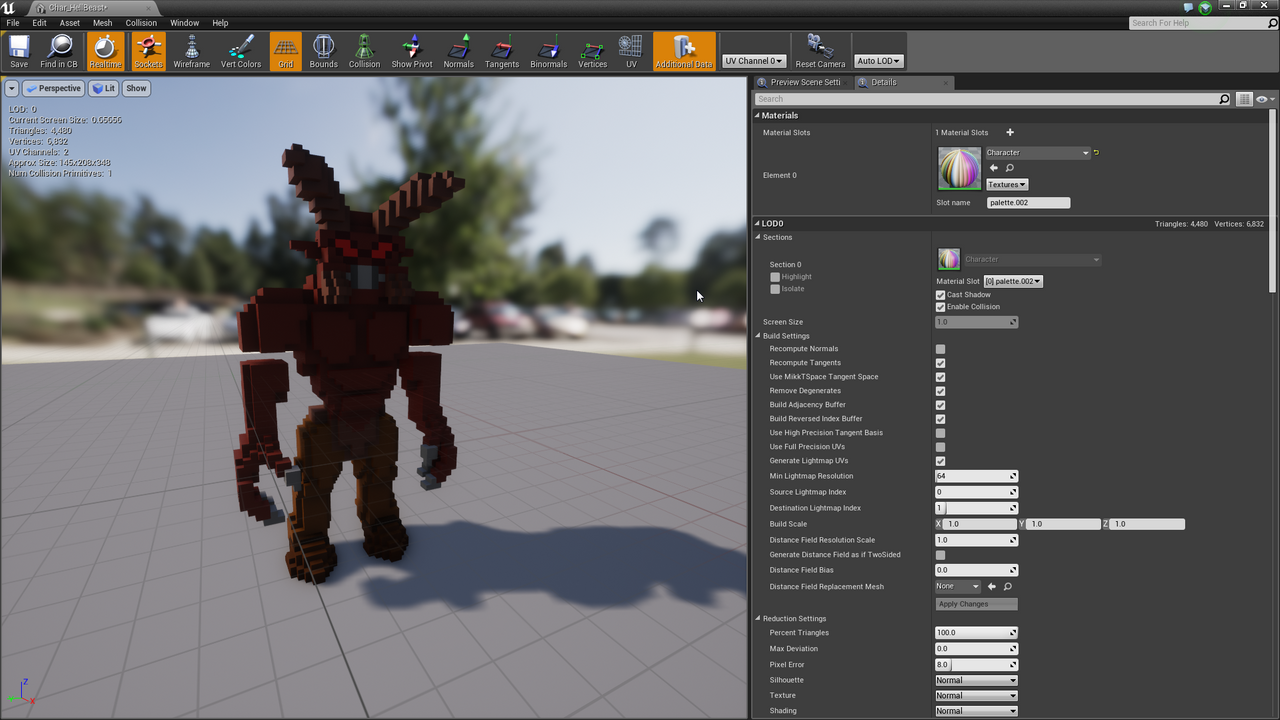Open the Edit menu

tap(39, 23)
